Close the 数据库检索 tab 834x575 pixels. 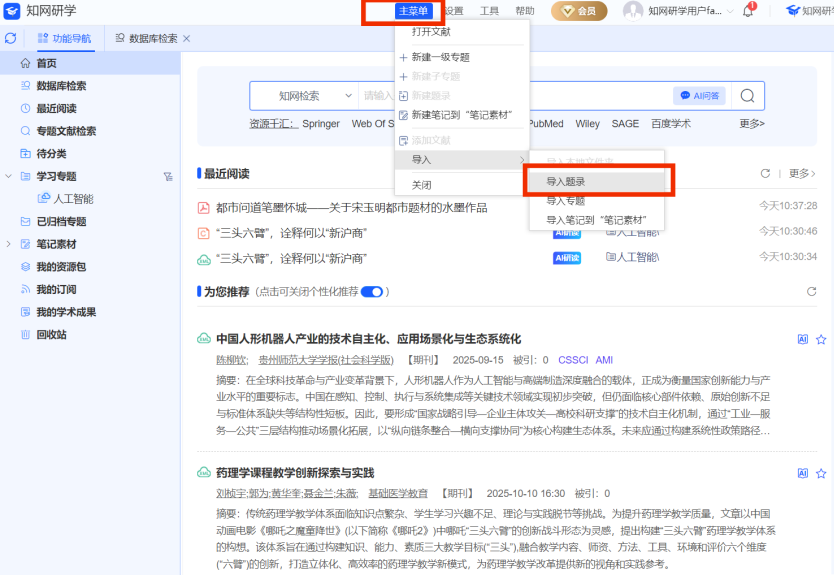(x=187, y=38)
